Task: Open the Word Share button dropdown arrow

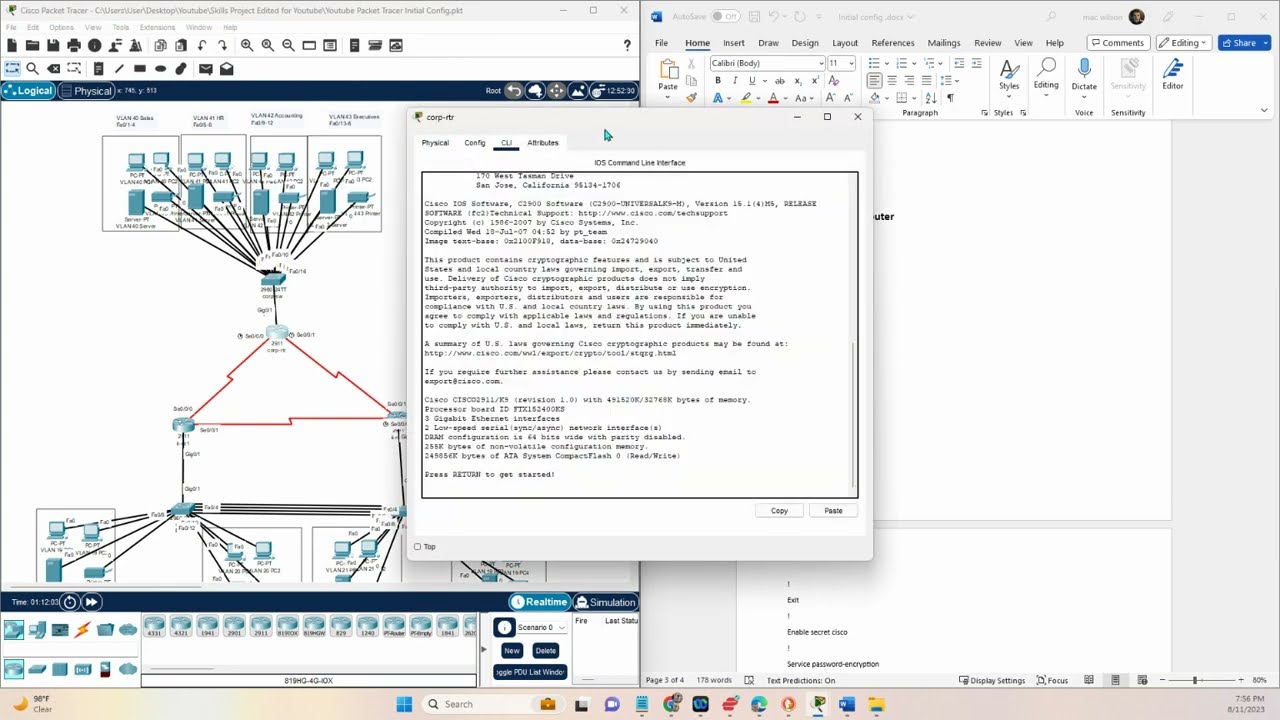Action: (x=1264, y=43)
